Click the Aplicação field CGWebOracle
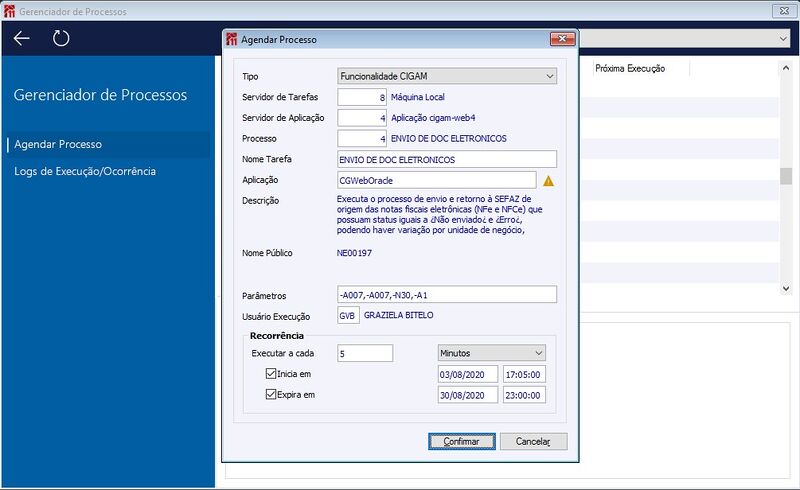800x490 pixels. pyautogui.click(x=437, y=180)
